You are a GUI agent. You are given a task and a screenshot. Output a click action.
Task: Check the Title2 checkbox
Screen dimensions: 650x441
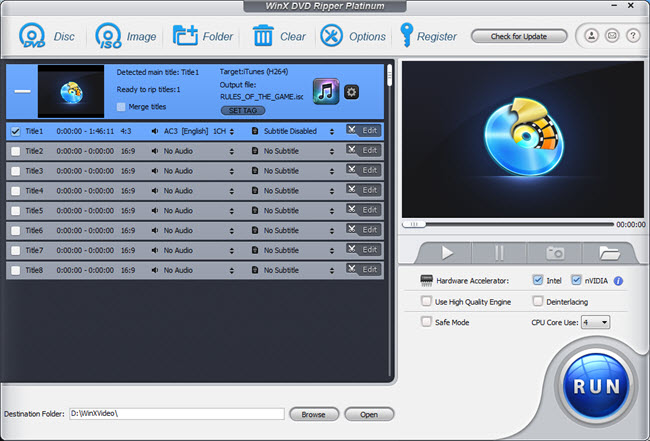16,151
